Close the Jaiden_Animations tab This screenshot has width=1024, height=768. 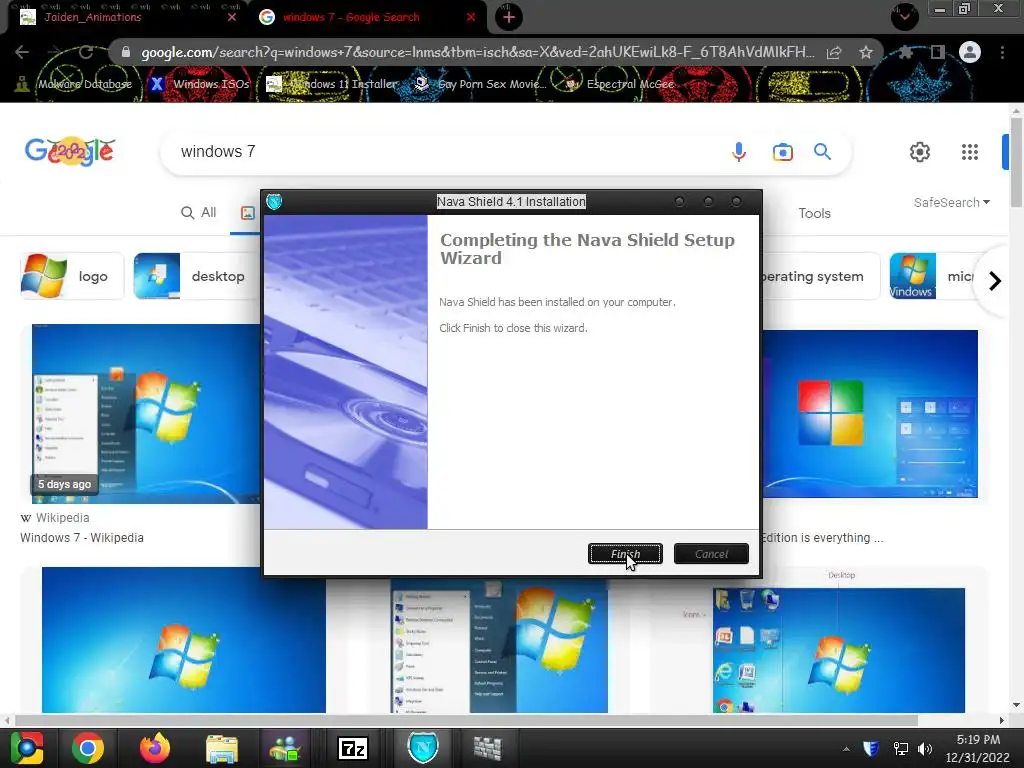[x=232, y=18]
